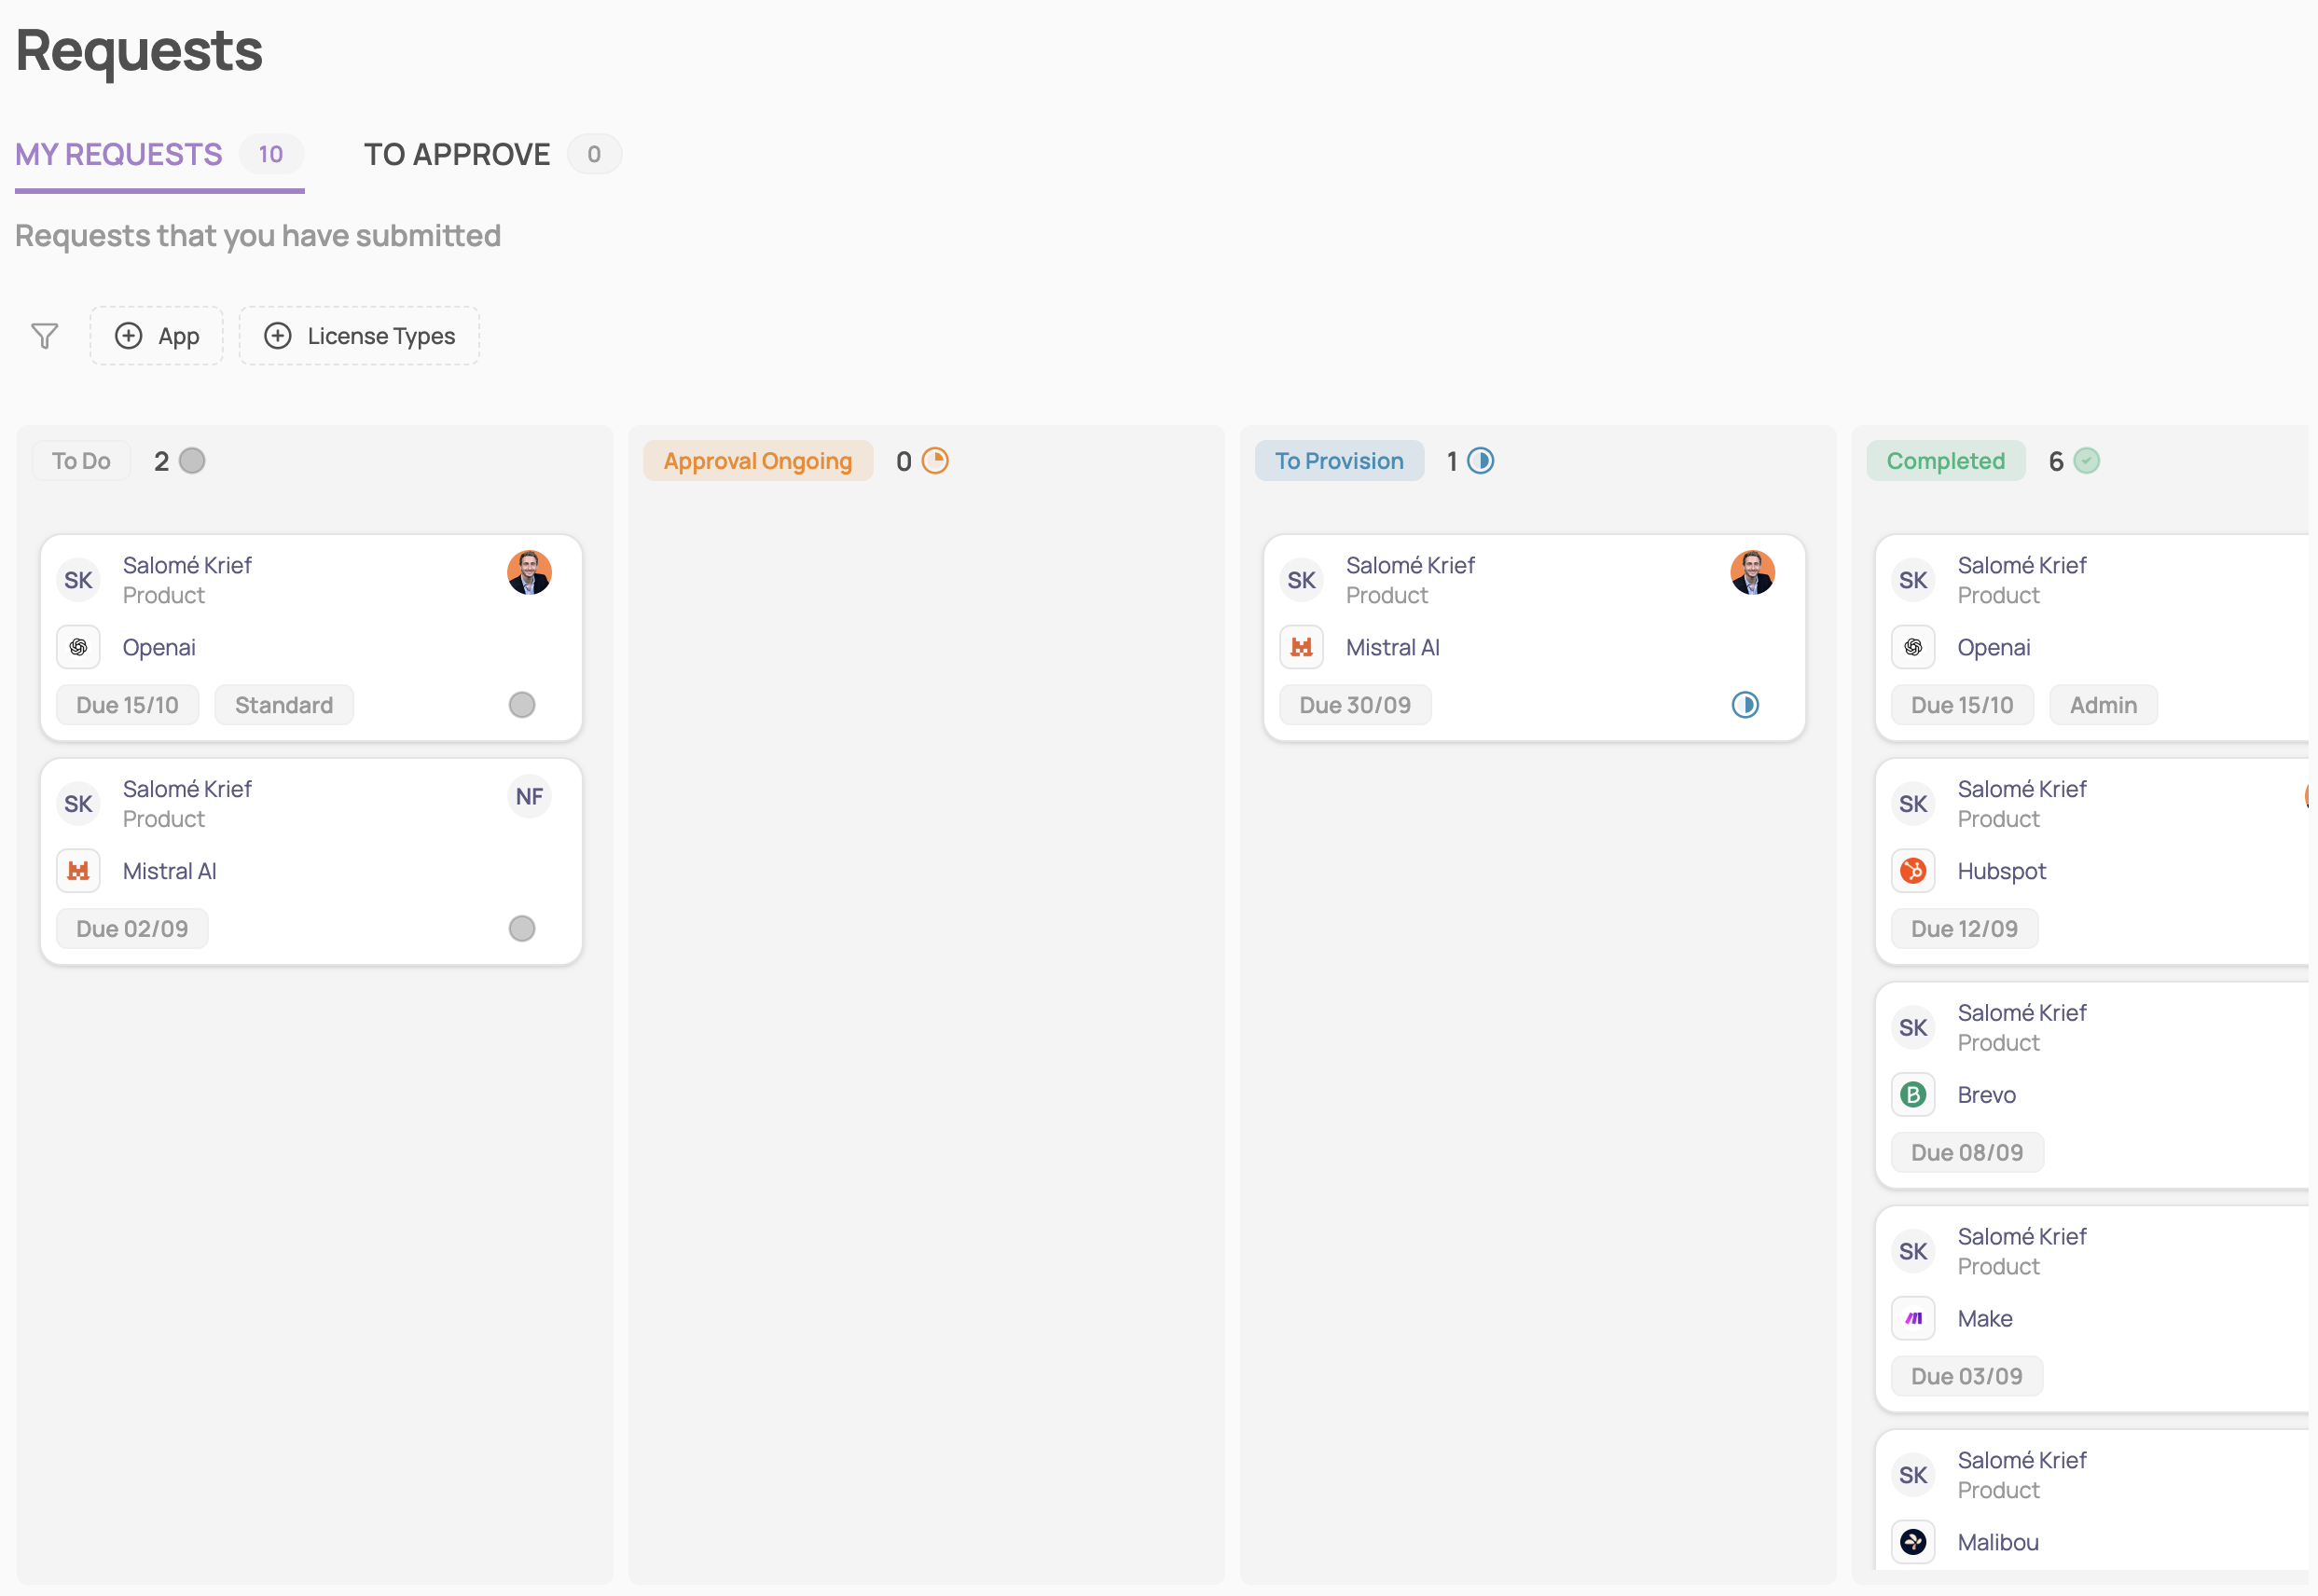Viewport: 2318px width, 1596px height.
Task: Click the filter funnel icon
Action: [x=44, y=336]
